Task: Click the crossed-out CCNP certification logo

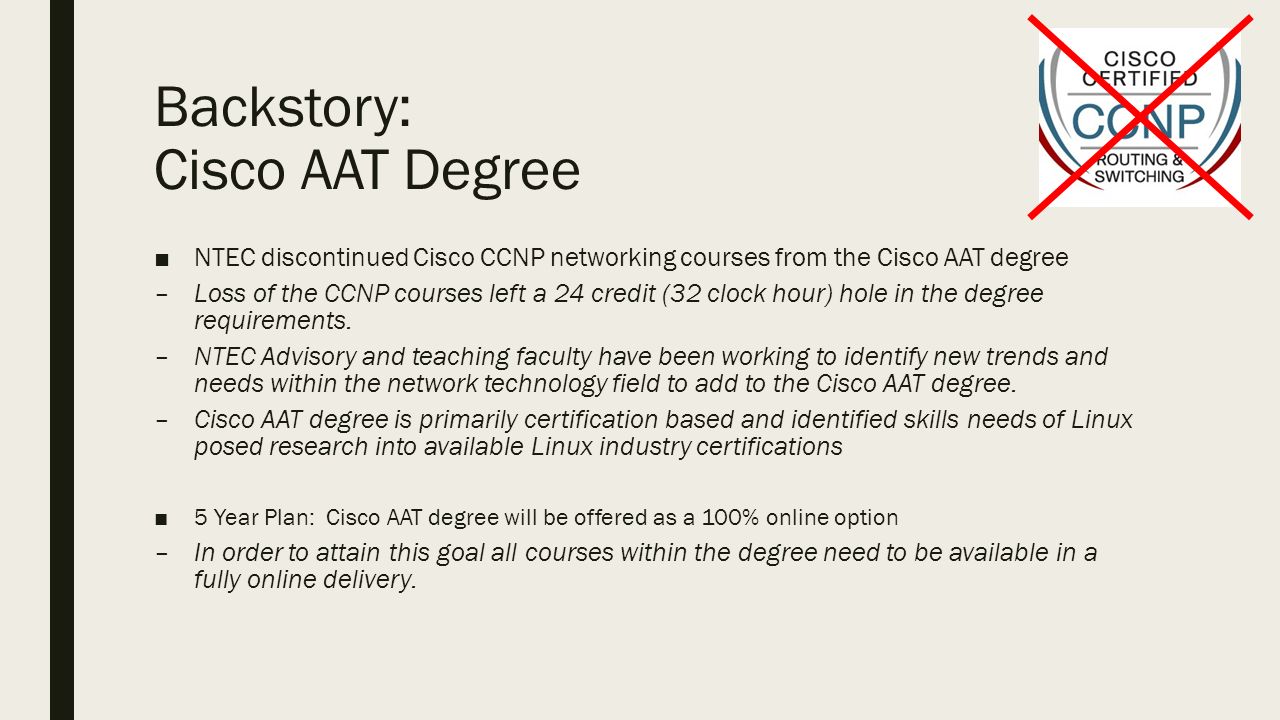Action: click(1140, 116)
